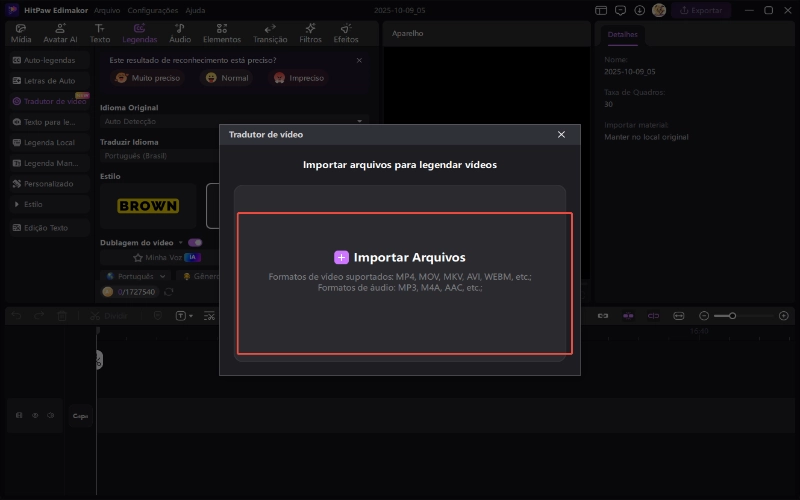This screenshot has height=500, width=800.
Task: Select Legenda Man... in sidebar
Action: (49, 163)
